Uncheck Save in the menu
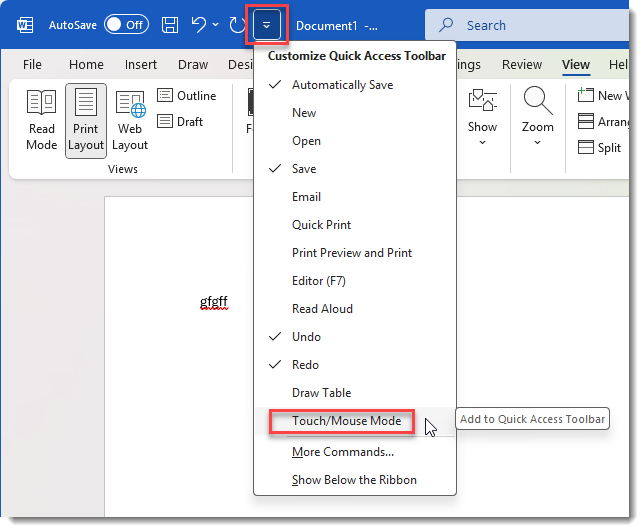 point(355,168)
